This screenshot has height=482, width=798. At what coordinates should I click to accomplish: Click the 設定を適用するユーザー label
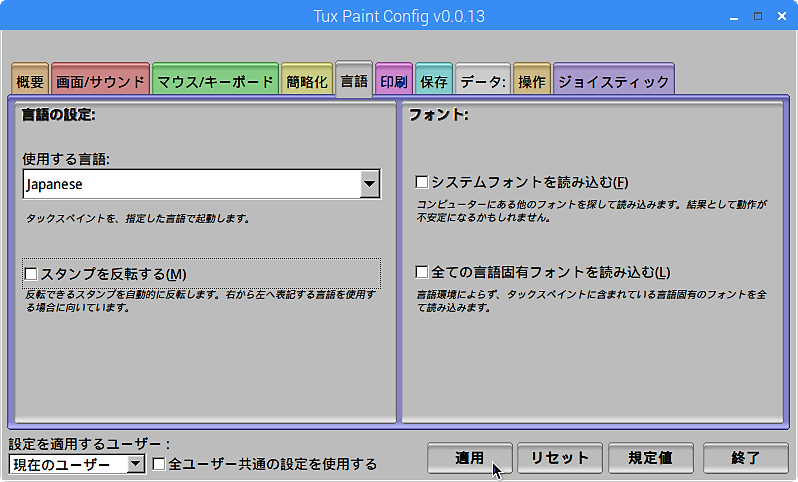89,444
